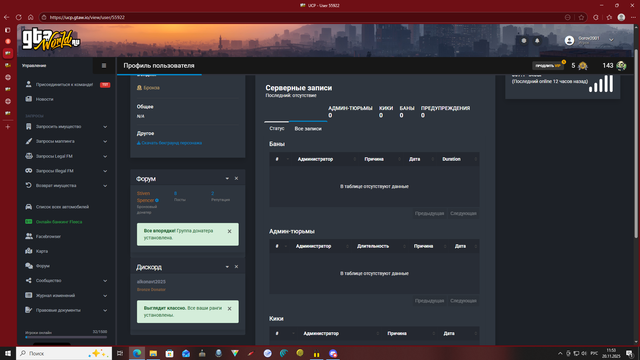Click the Форум chat bubbles icon
The image size is (640, 360).
[29, 266]
